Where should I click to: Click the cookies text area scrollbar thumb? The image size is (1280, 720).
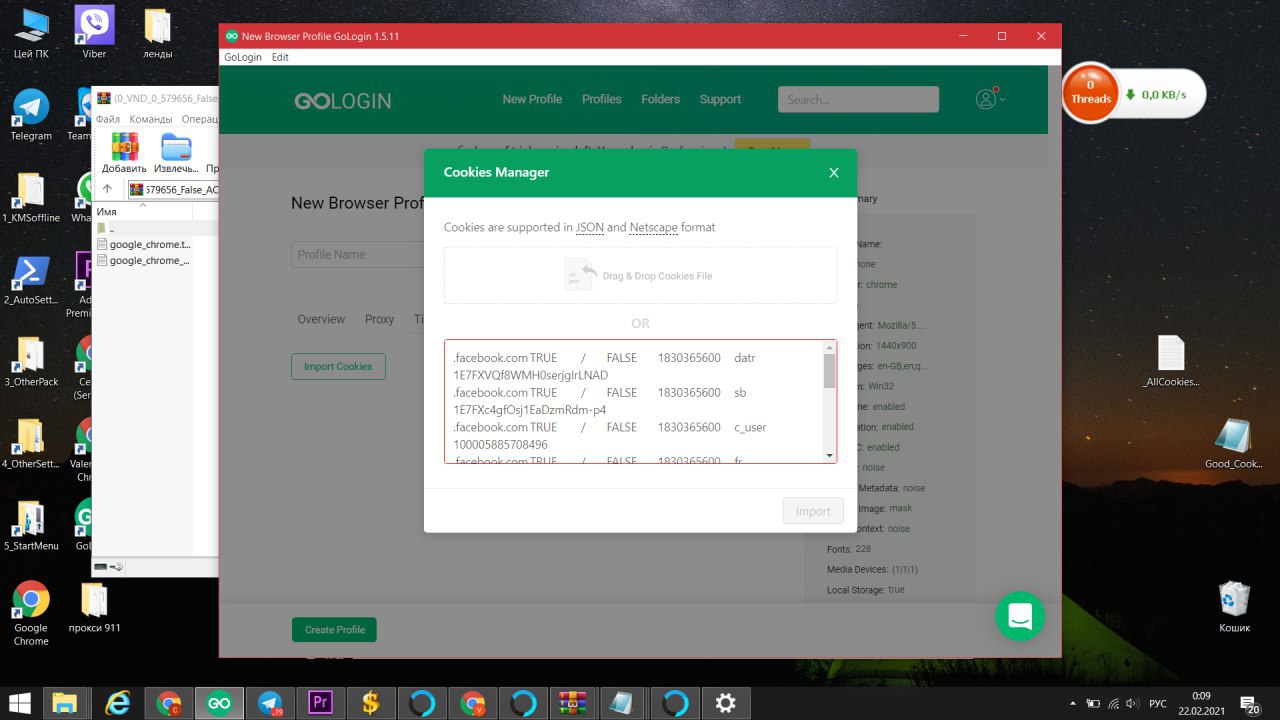(x=829, y=370)
